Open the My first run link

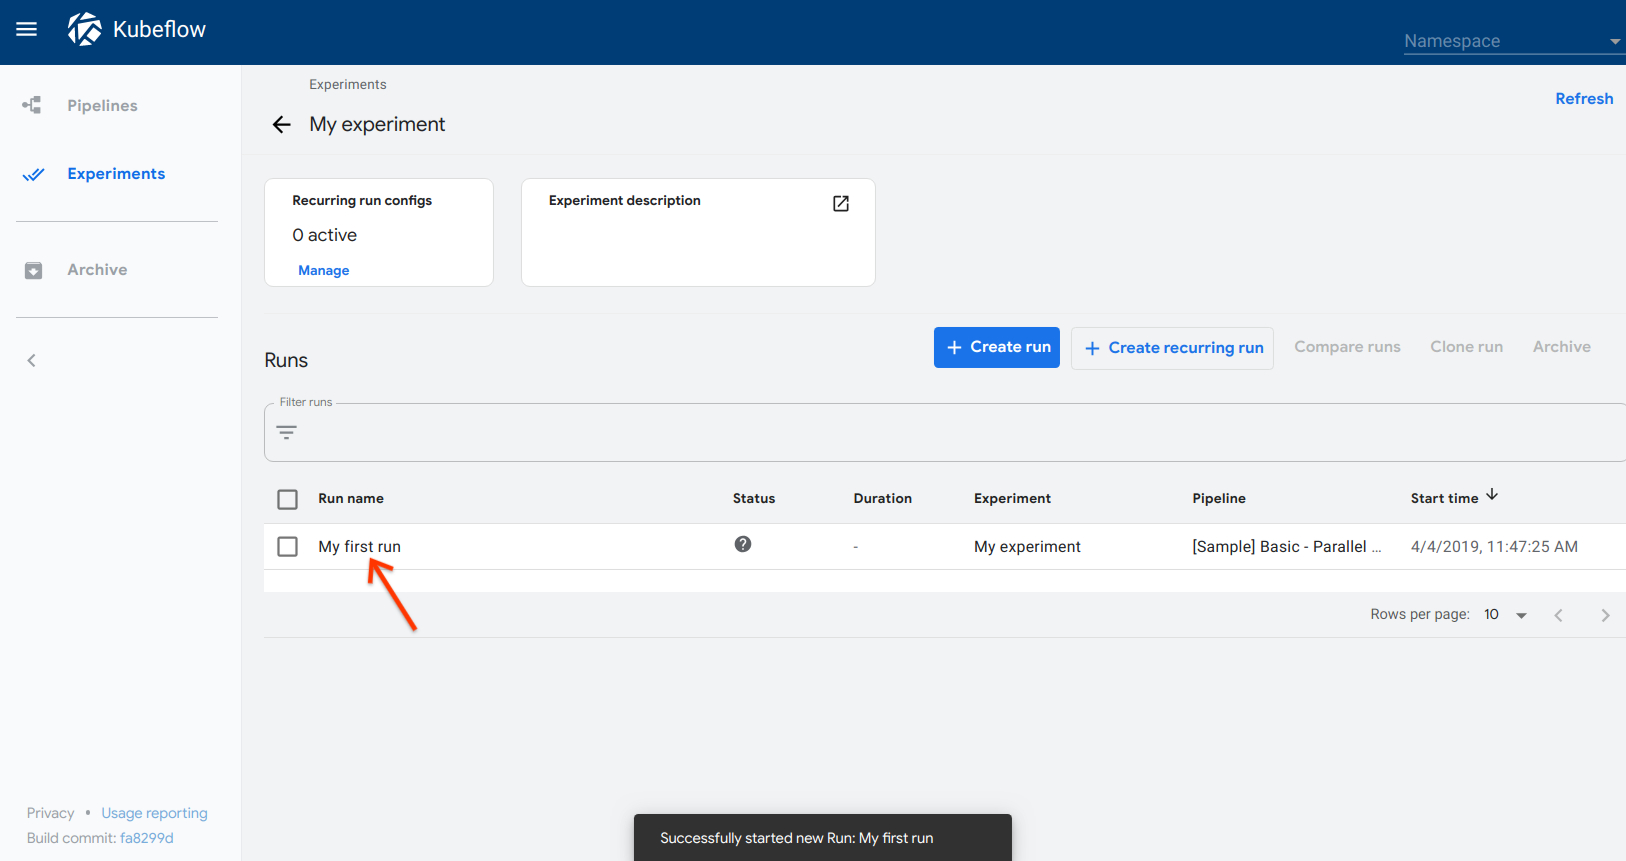click(x=359, y=547)
